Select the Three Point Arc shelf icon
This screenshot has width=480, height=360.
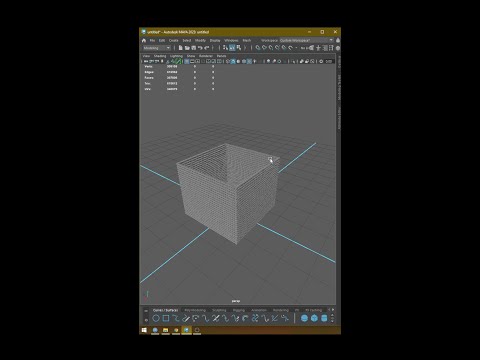[196, 318]
